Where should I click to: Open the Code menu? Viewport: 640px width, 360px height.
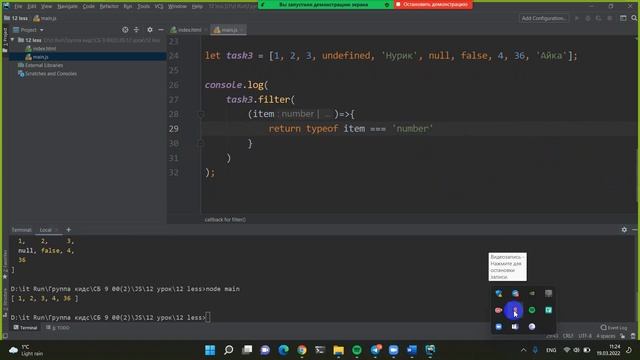89,6
